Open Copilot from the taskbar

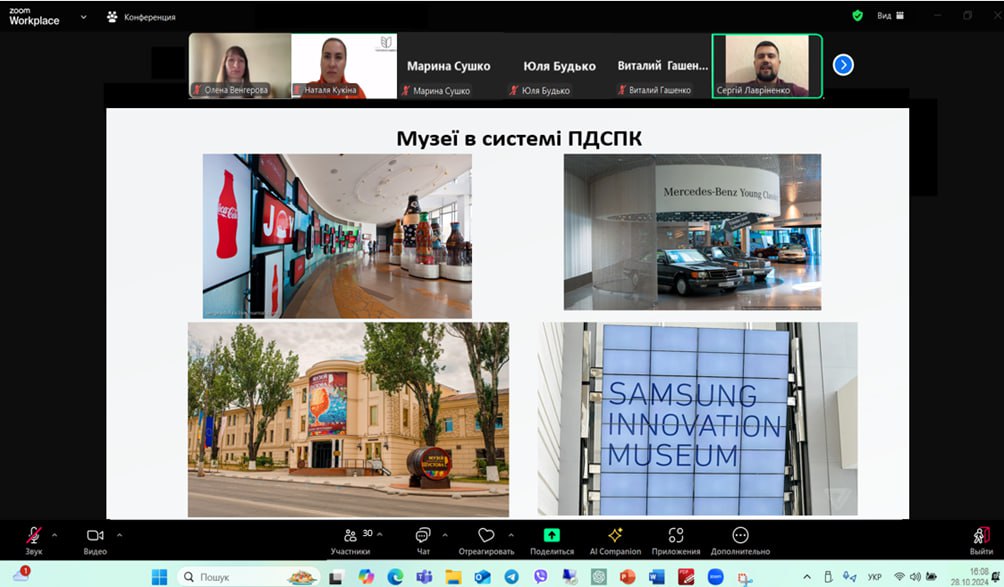366,577
